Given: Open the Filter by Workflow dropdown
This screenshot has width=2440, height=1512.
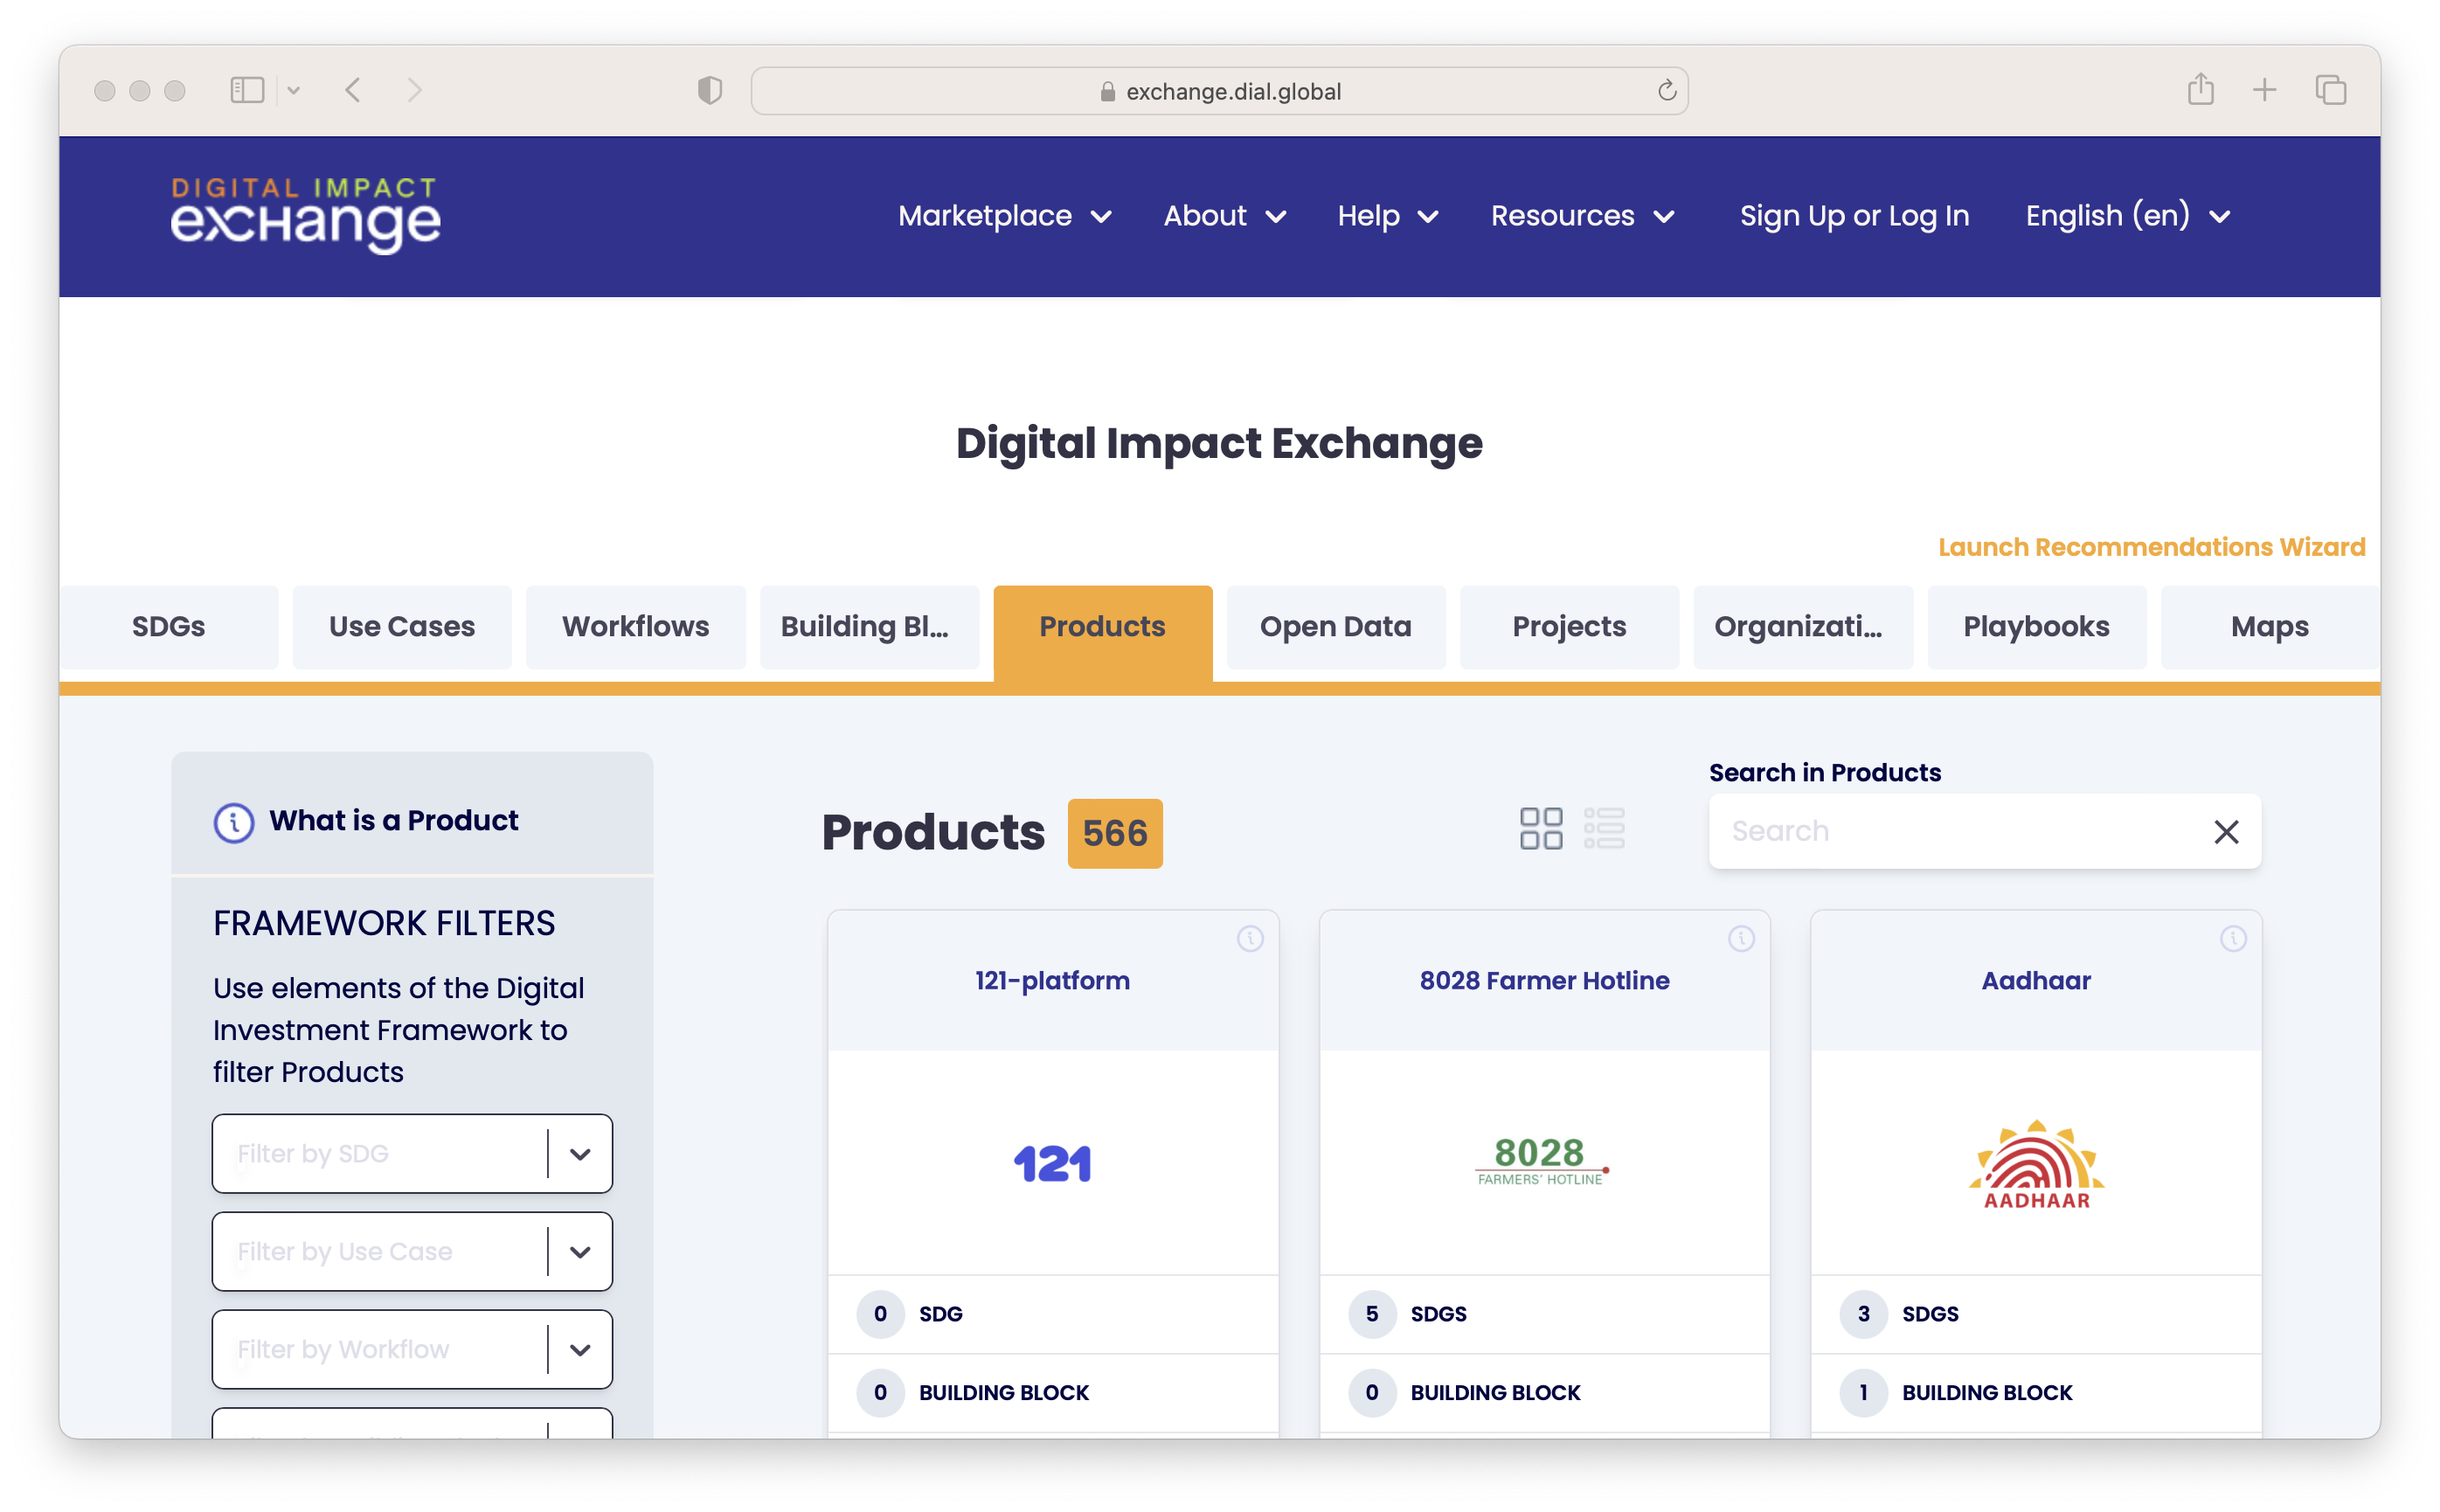Looking at the screenshot, I should 580,1350.
